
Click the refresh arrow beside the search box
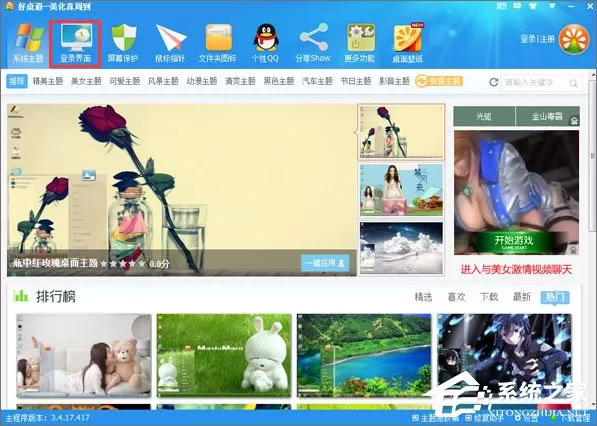(x=493, y=82)
